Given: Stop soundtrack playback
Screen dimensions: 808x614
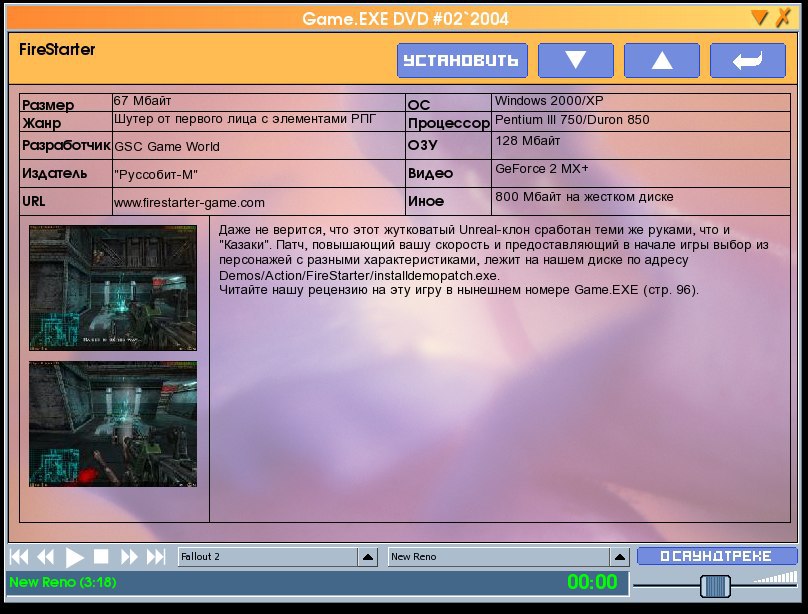Looking at the screenshot, I should (101, 556).
